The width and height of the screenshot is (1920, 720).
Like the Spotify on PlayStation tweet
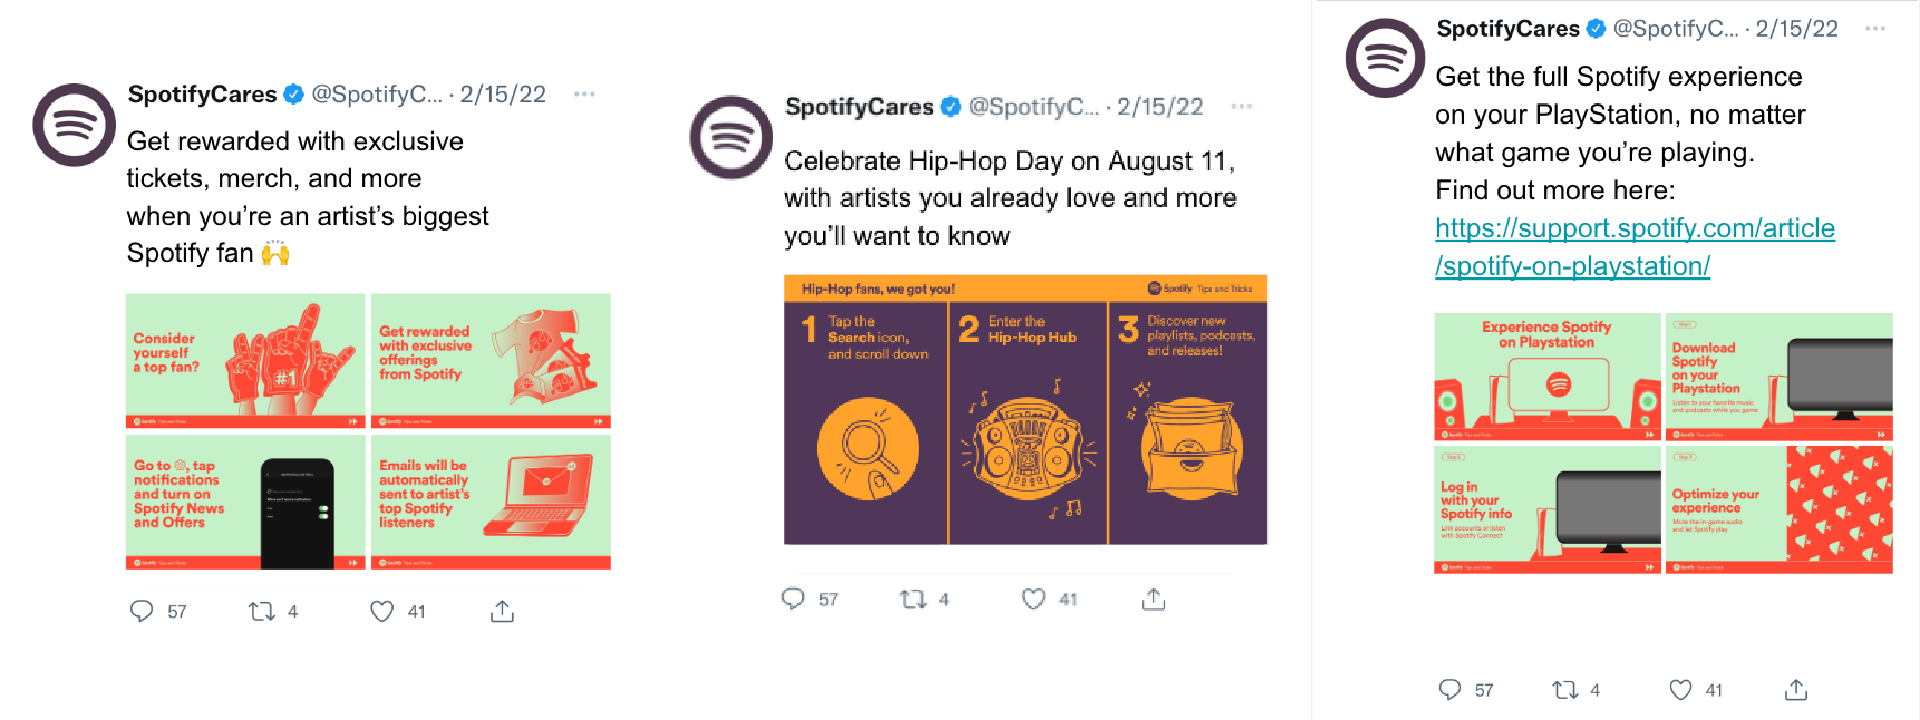coord(1680,689)
